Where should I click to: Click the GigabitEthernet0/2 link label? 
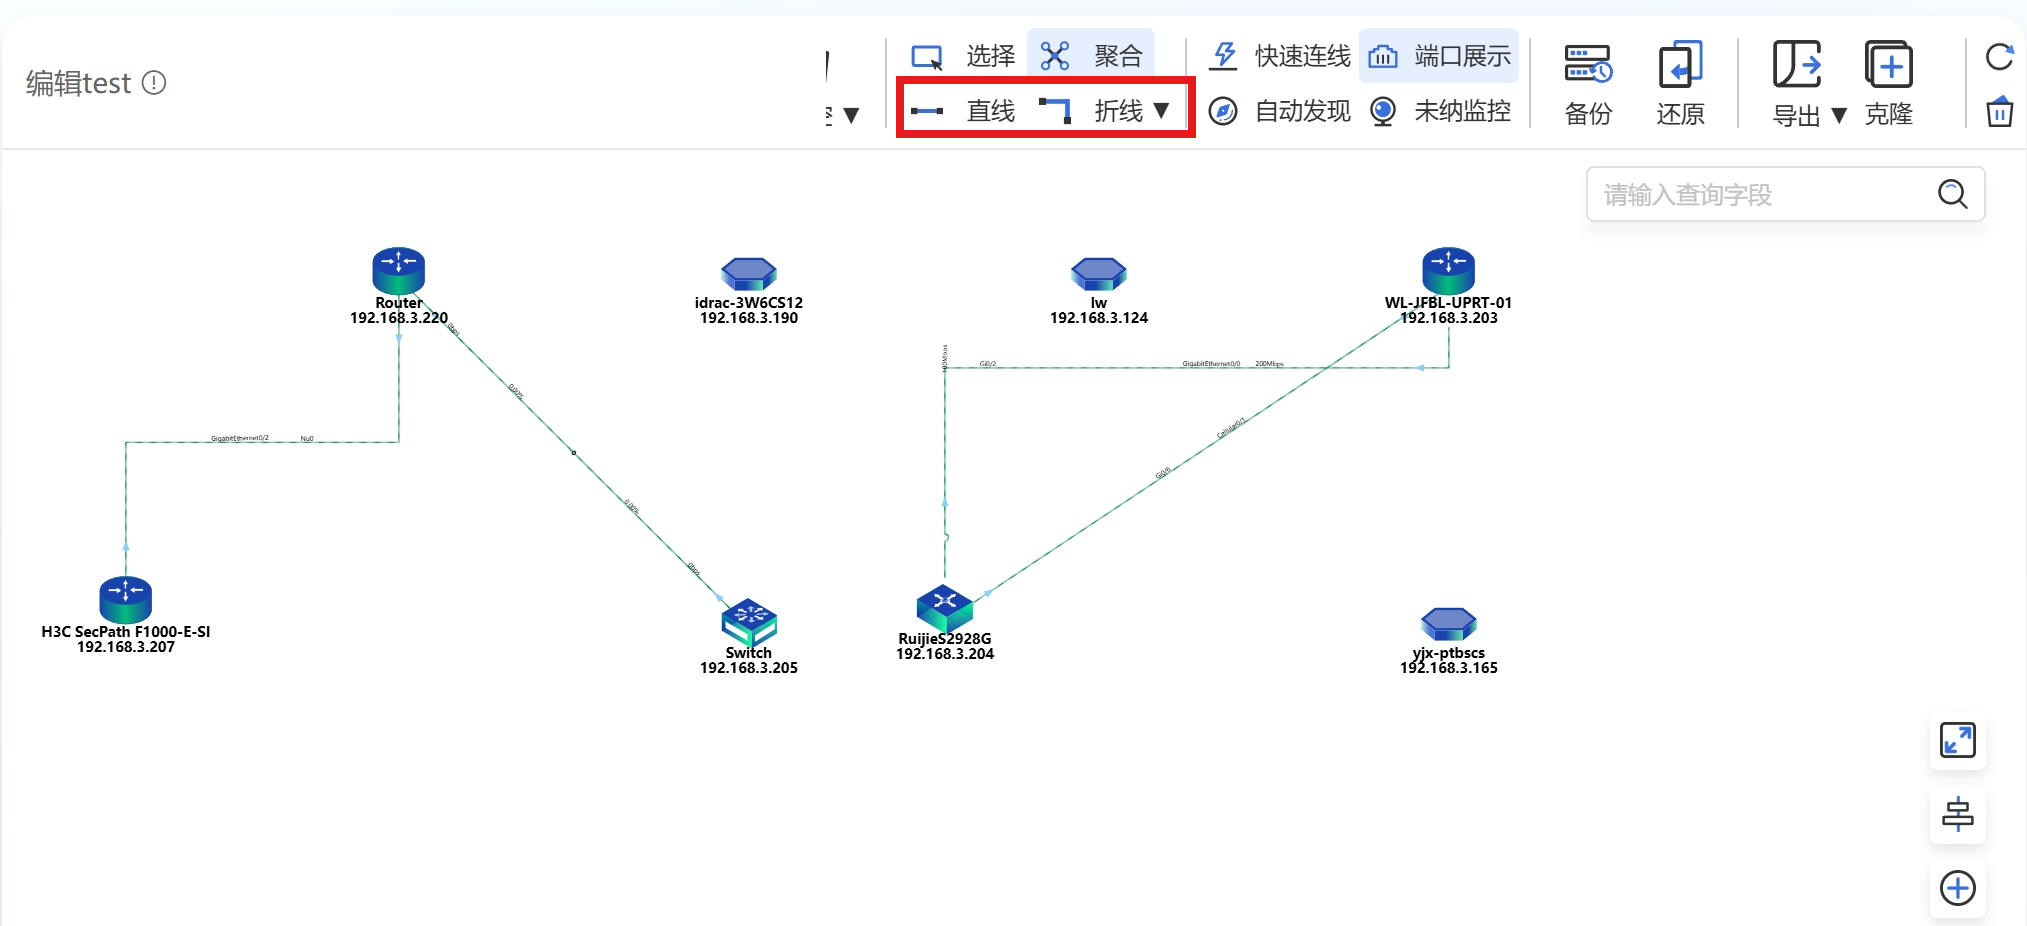click(240, 438)
